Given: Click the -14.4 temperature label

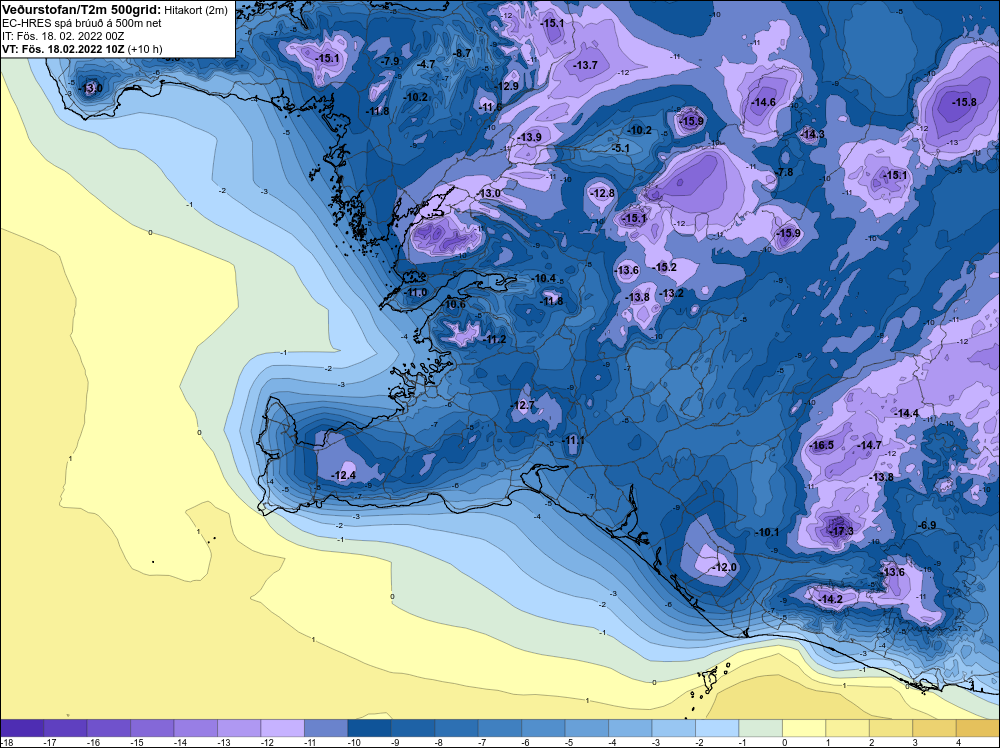Looking at the screenshot, I should [x=906, y=413].
